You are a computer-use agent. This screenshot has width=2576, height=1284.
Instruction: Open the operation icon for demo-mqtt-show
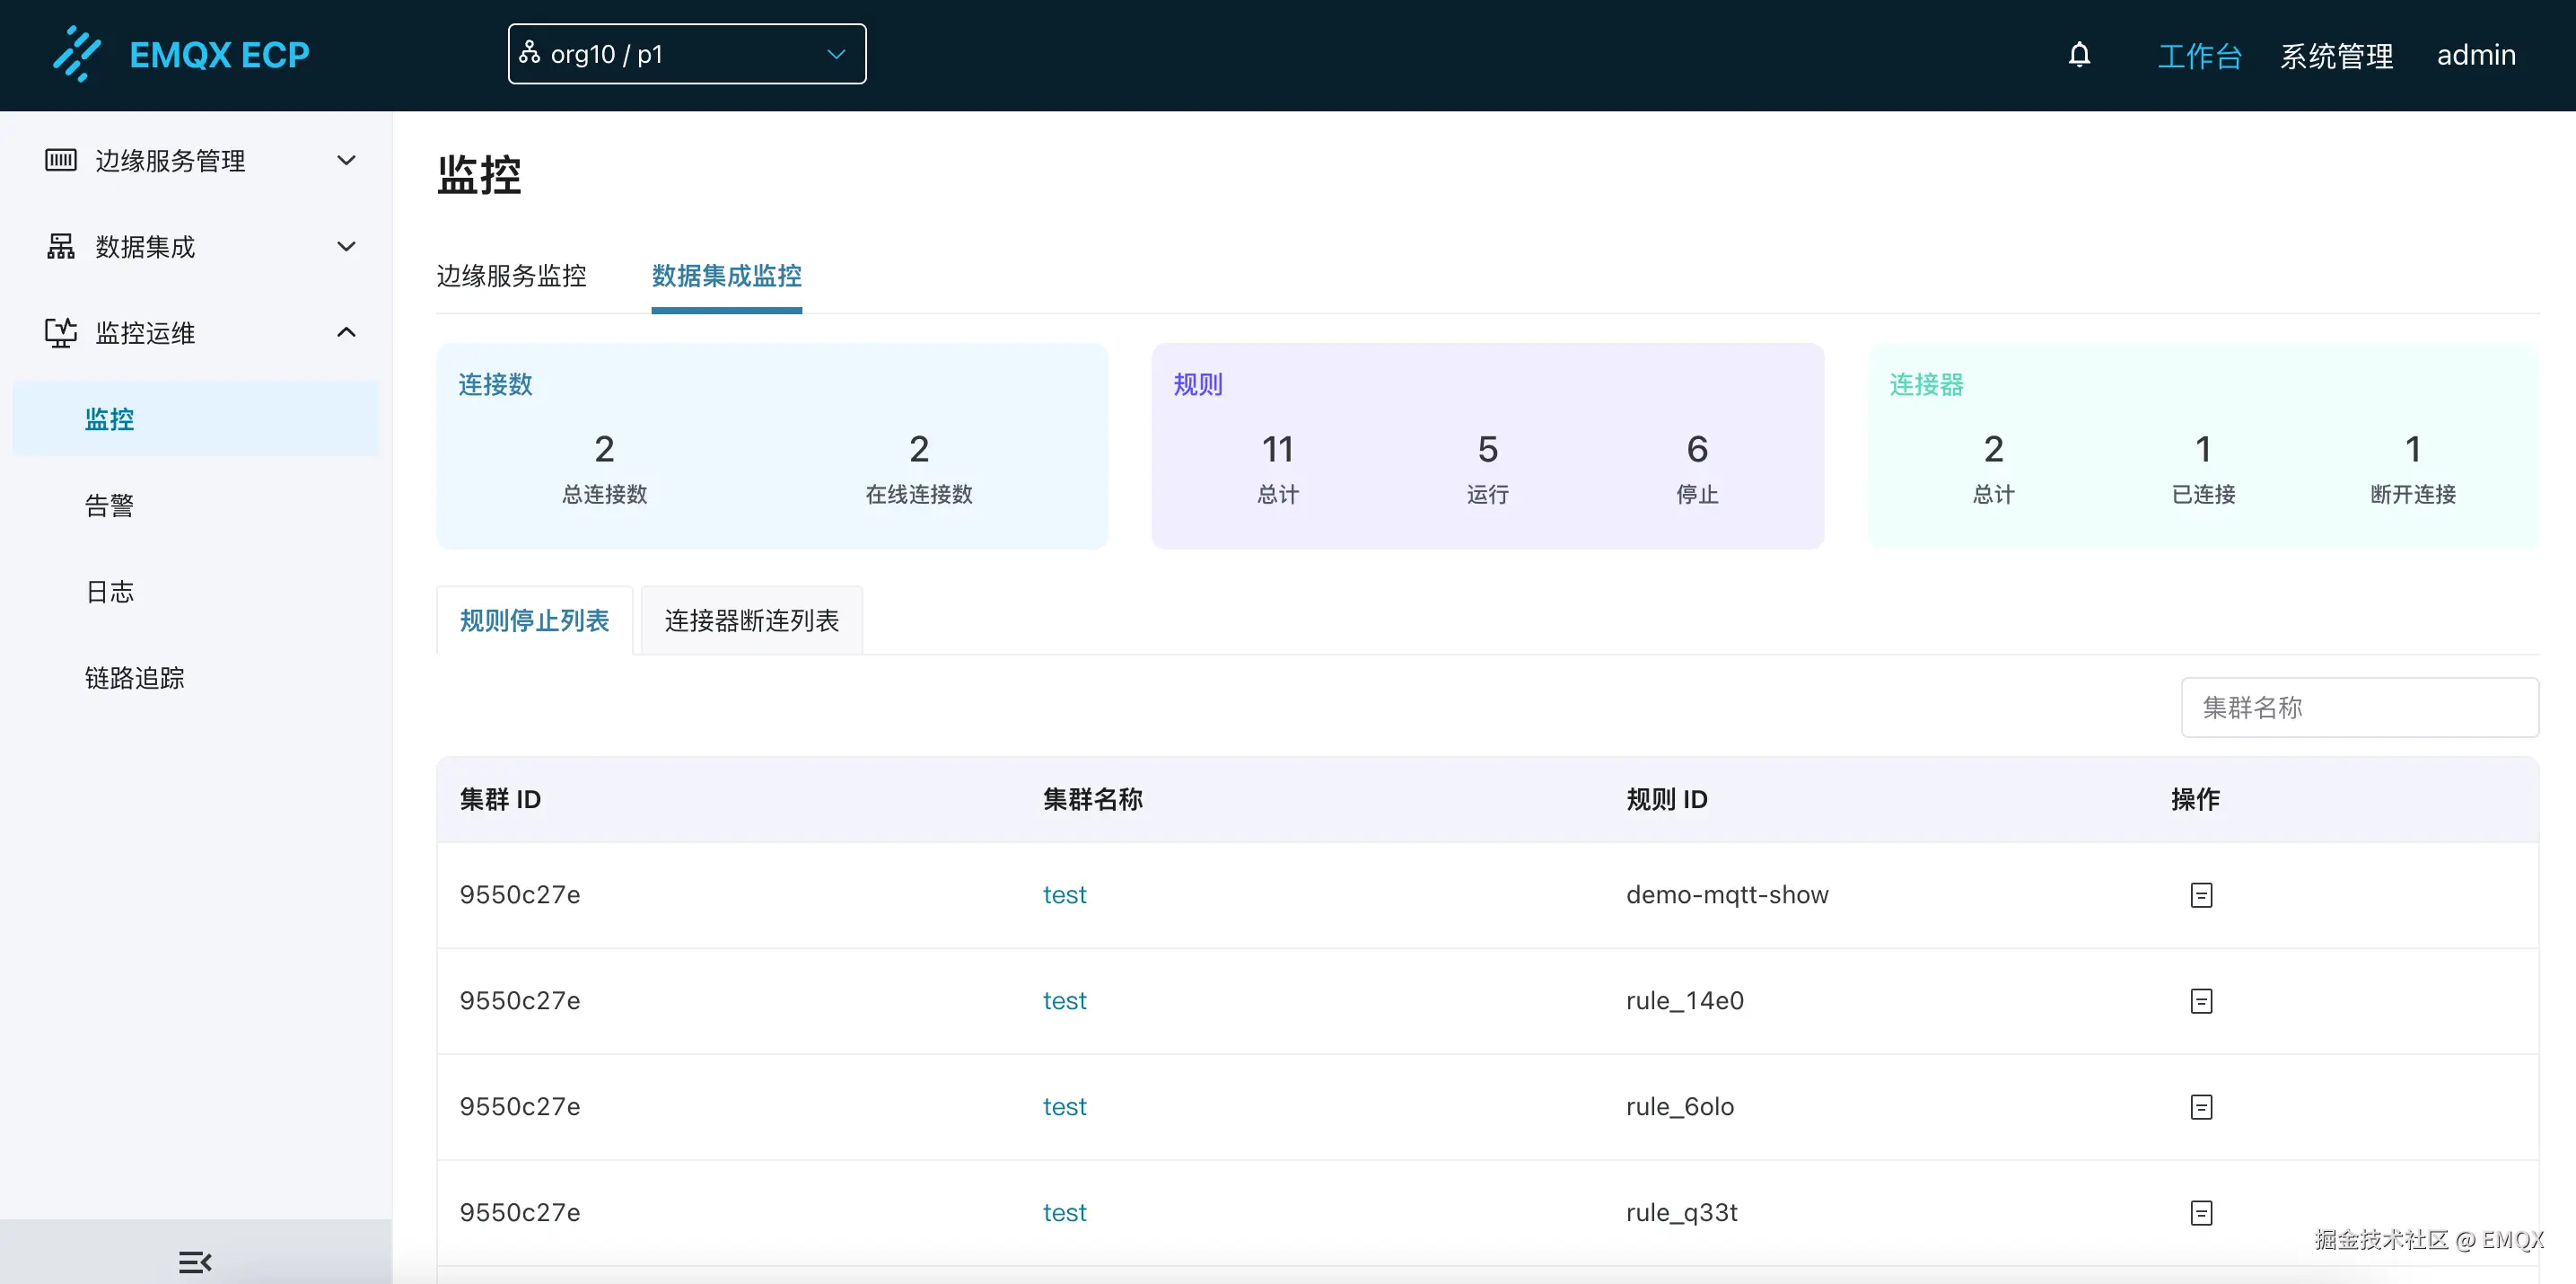(2201, 894)
